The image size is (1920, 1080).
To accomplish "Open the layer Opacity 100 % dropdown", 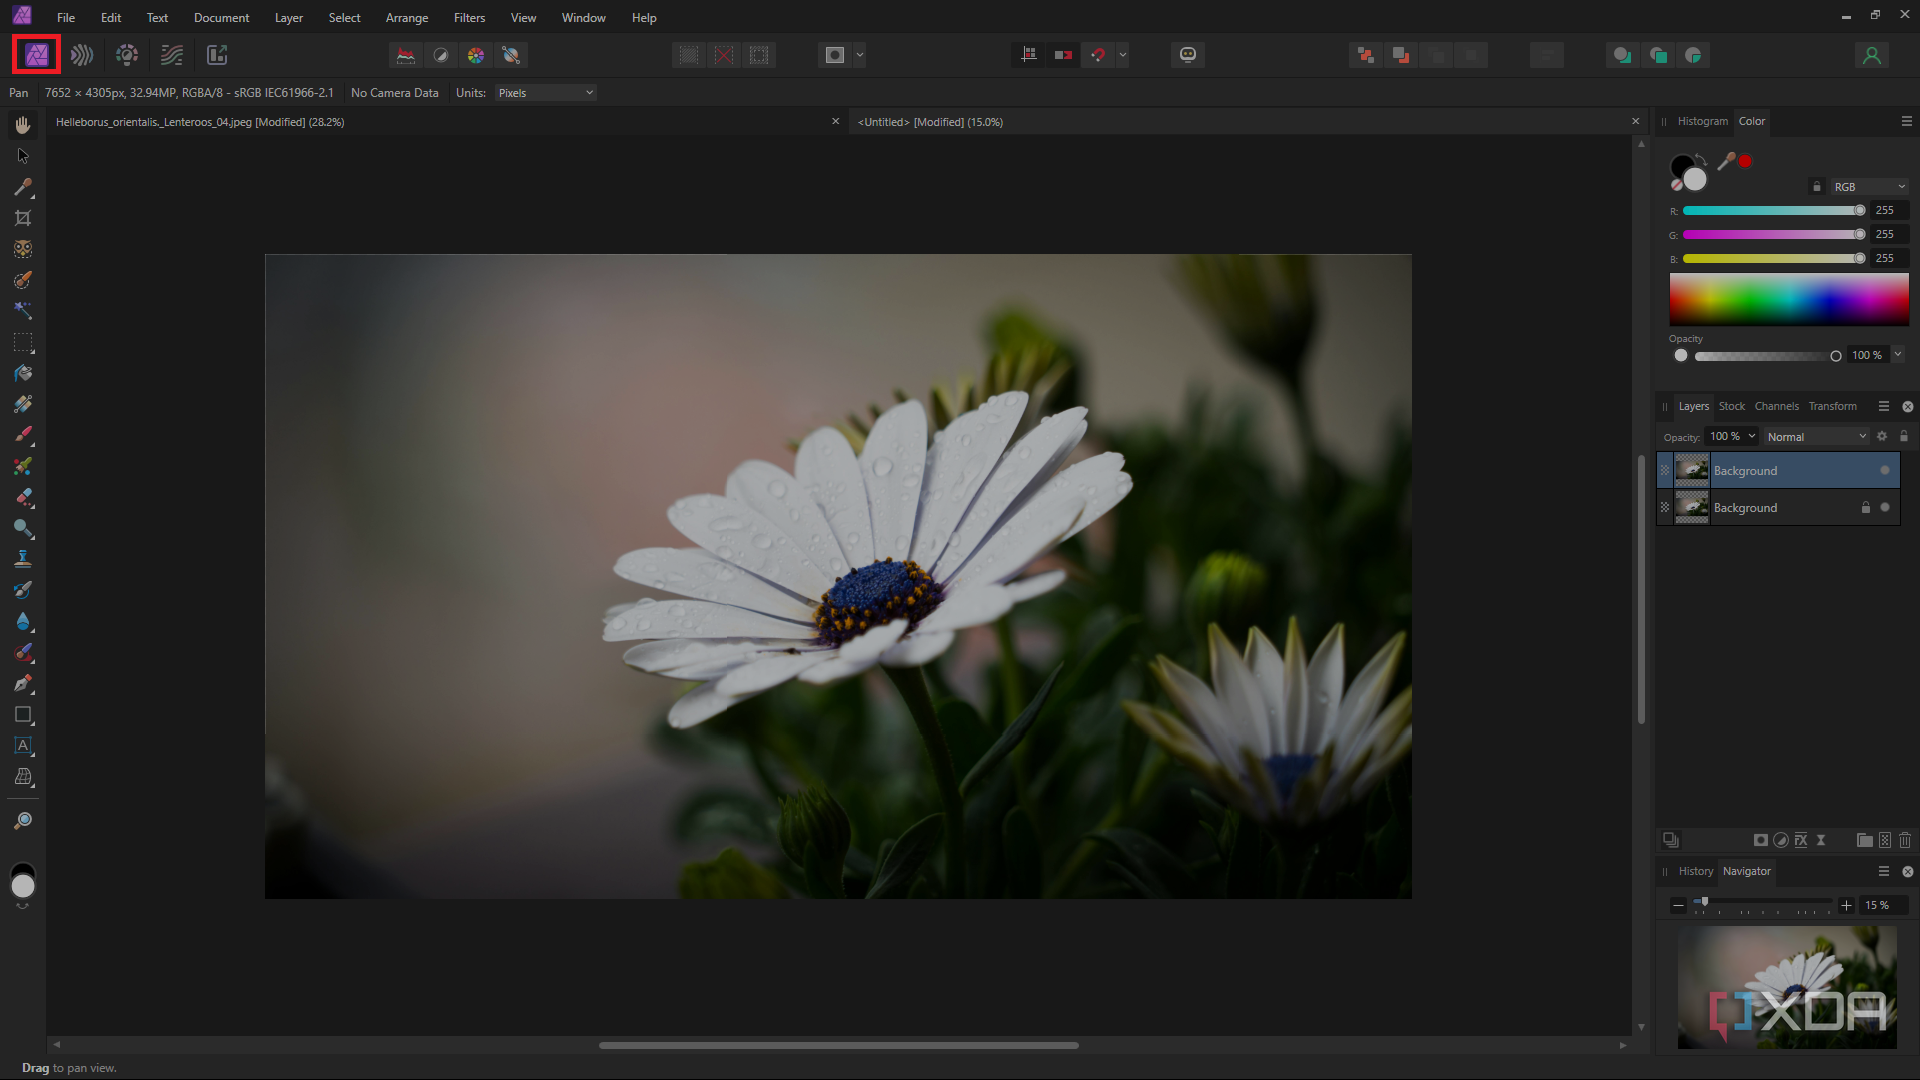I will pyautogui.click(x=1732, y=436).
